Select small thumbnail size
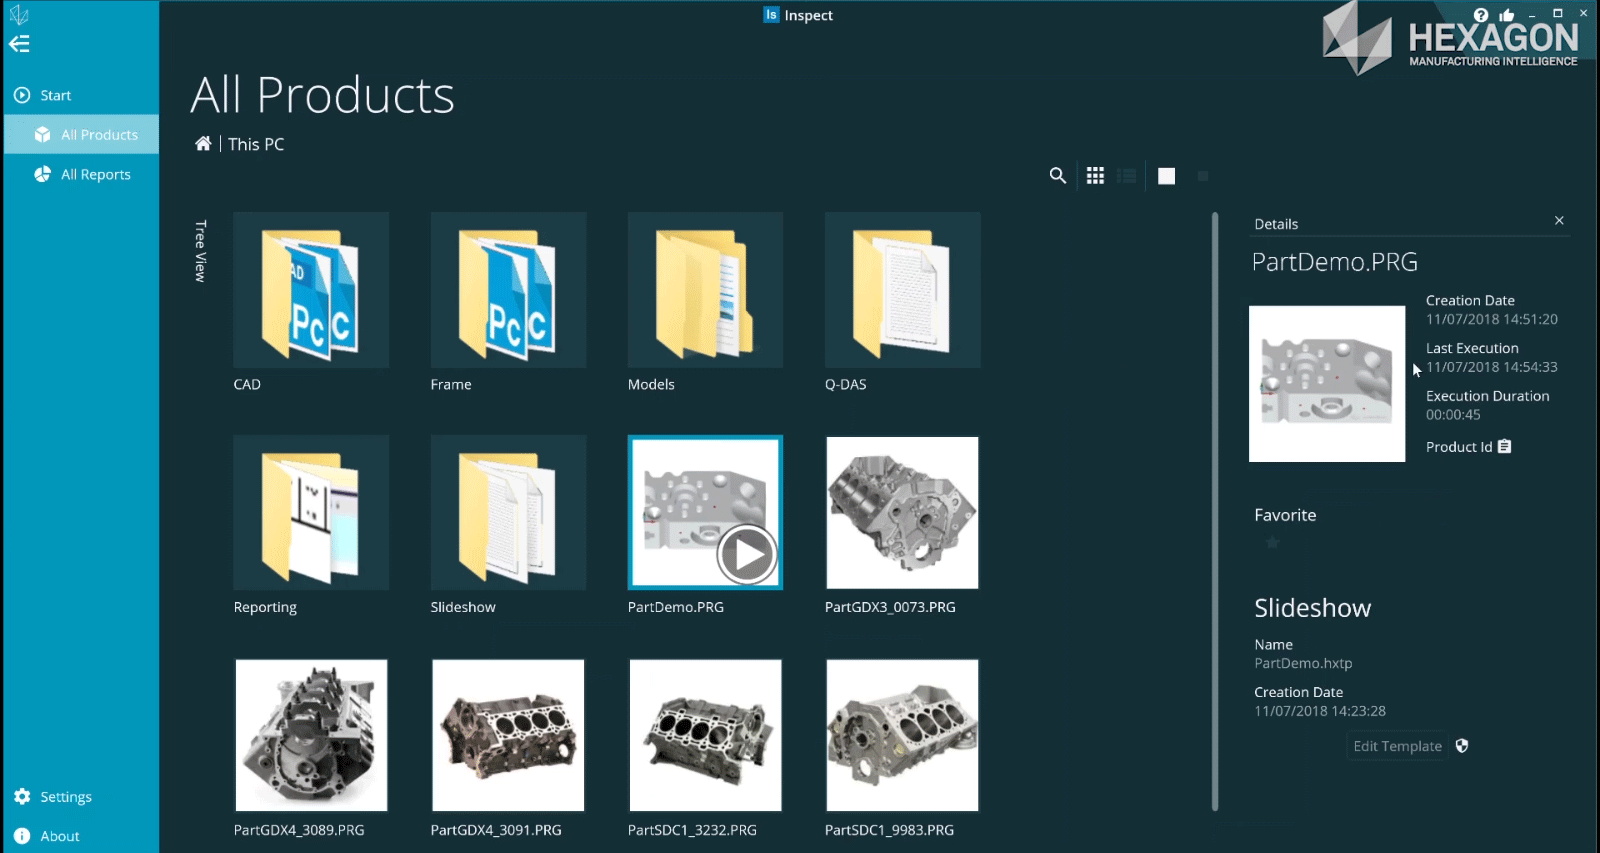Screen dimensions: 1600x853 1203,176
